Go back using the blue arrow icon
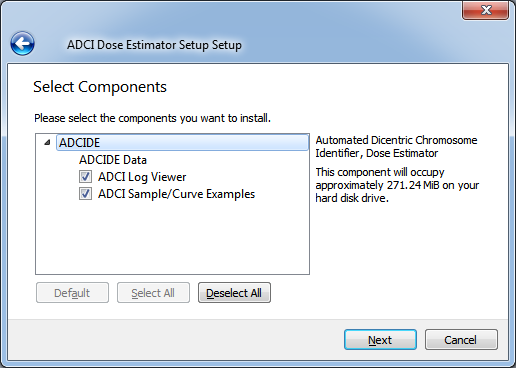 click(22, 44)
